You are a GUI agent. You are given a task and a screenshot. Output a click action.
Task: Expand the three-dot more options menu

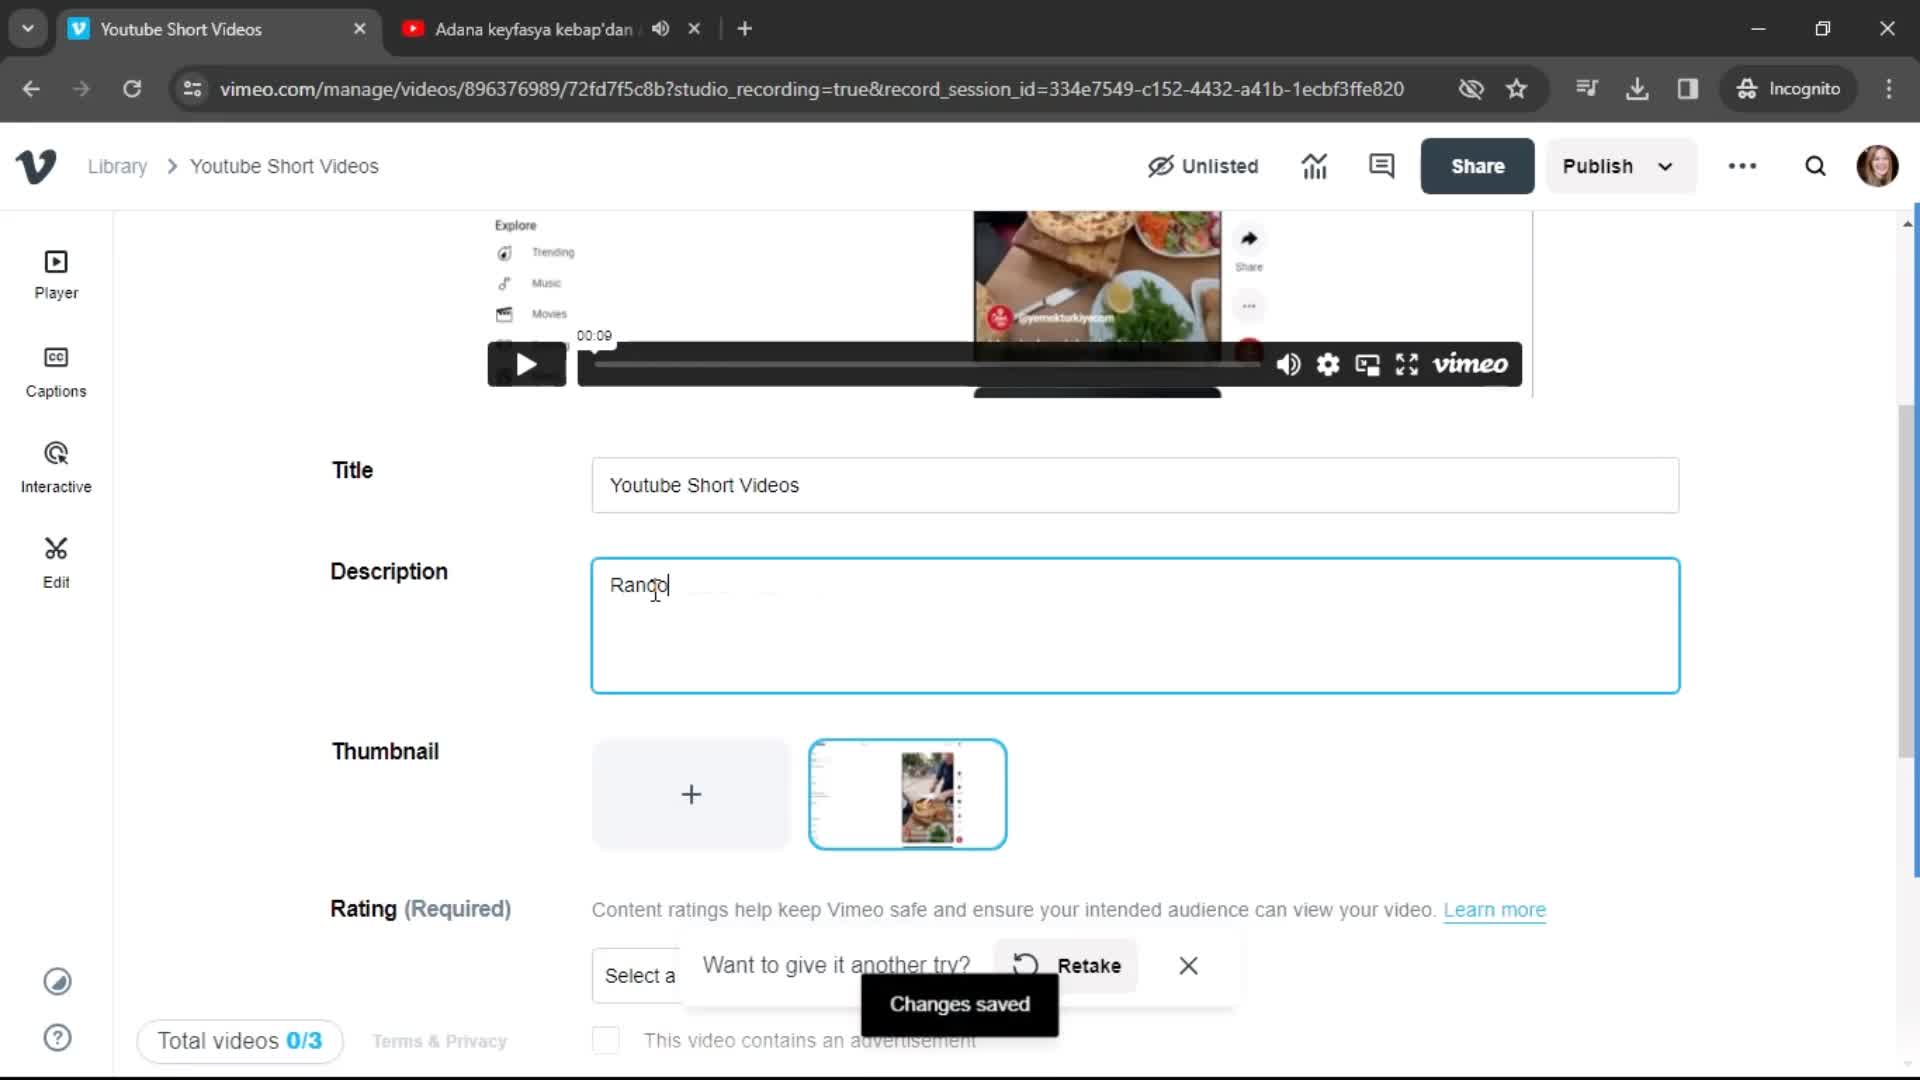coord(1745,165)
